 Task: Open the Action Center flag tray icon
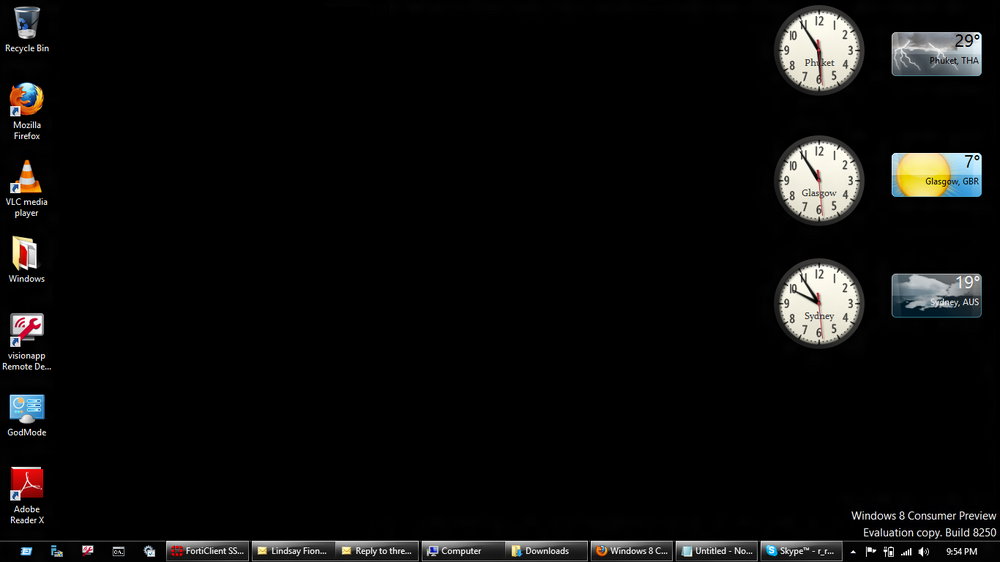[x=871, y=551]
